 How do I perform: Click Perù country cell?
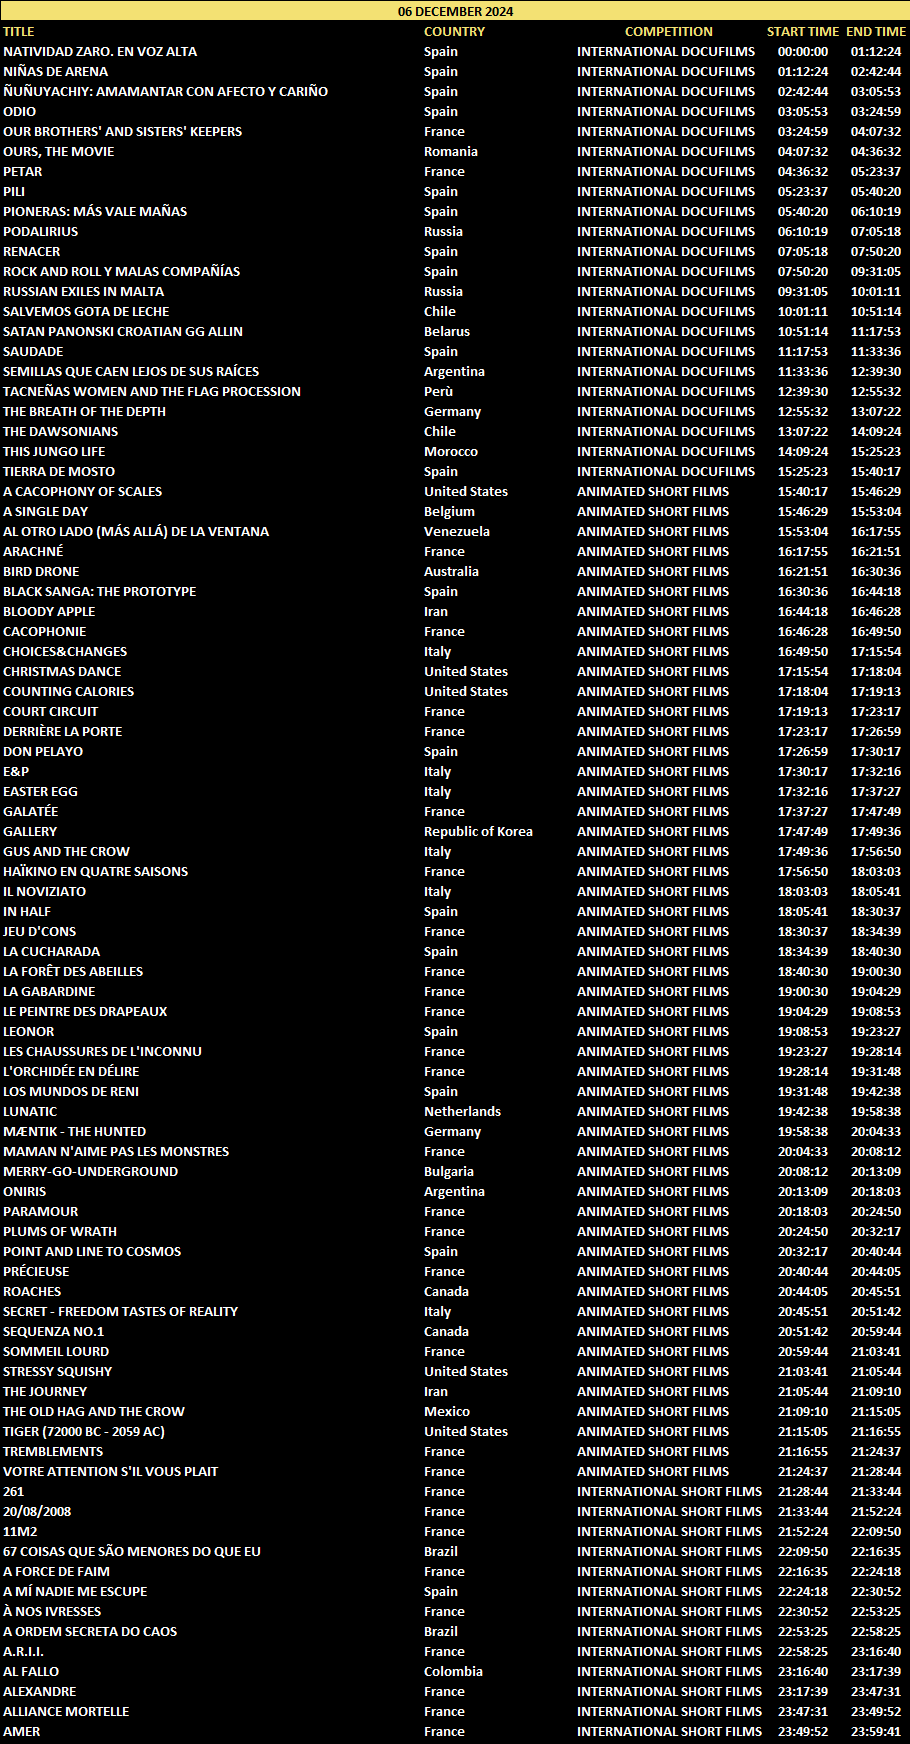pyautogui.click(x=438, y=391)
